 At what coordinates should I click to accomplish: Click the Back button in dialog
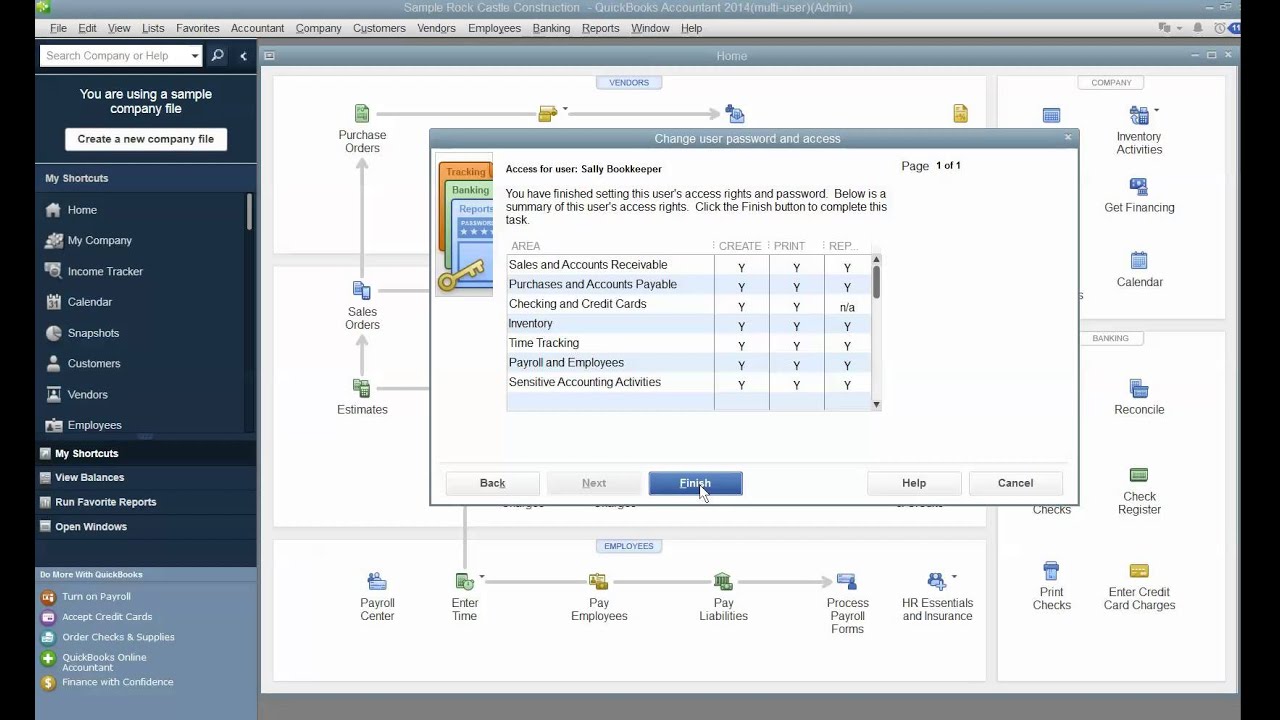pos(492,483)
